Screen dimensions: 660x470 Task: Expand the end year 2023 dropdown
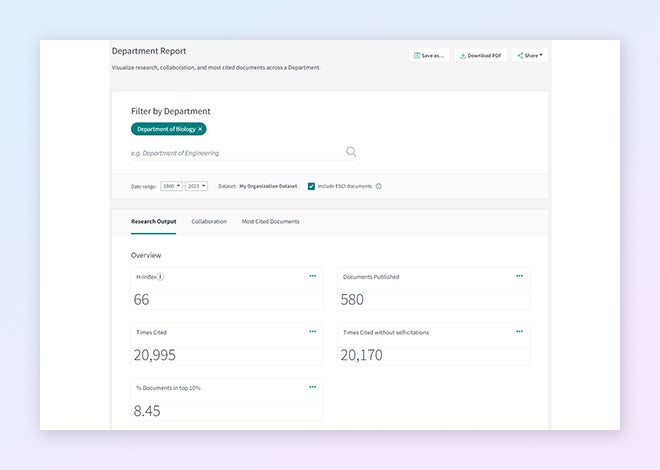[197, 186]
